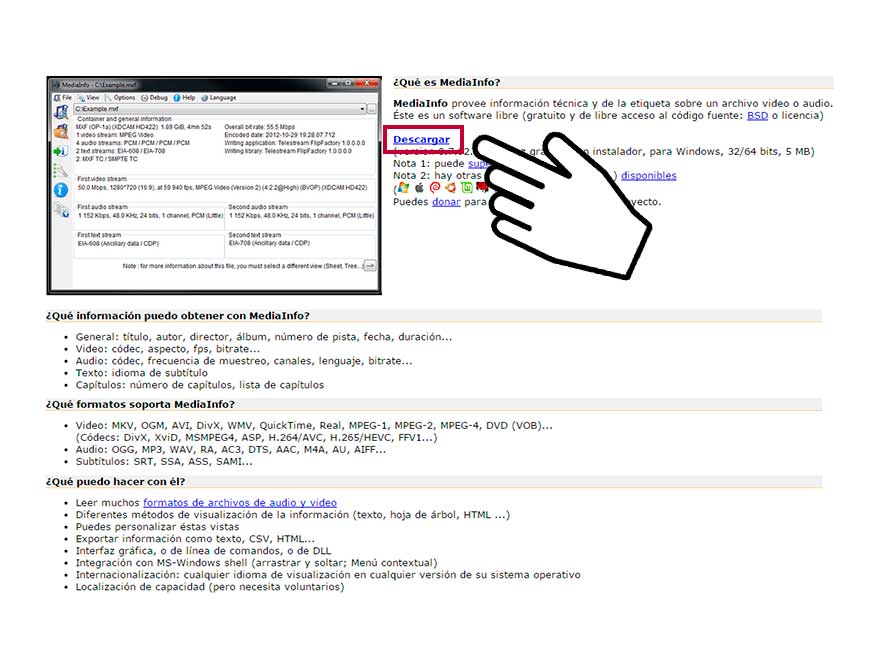
Task: Click the MediaInfo title bar app icon
Action: coord(56,85)
